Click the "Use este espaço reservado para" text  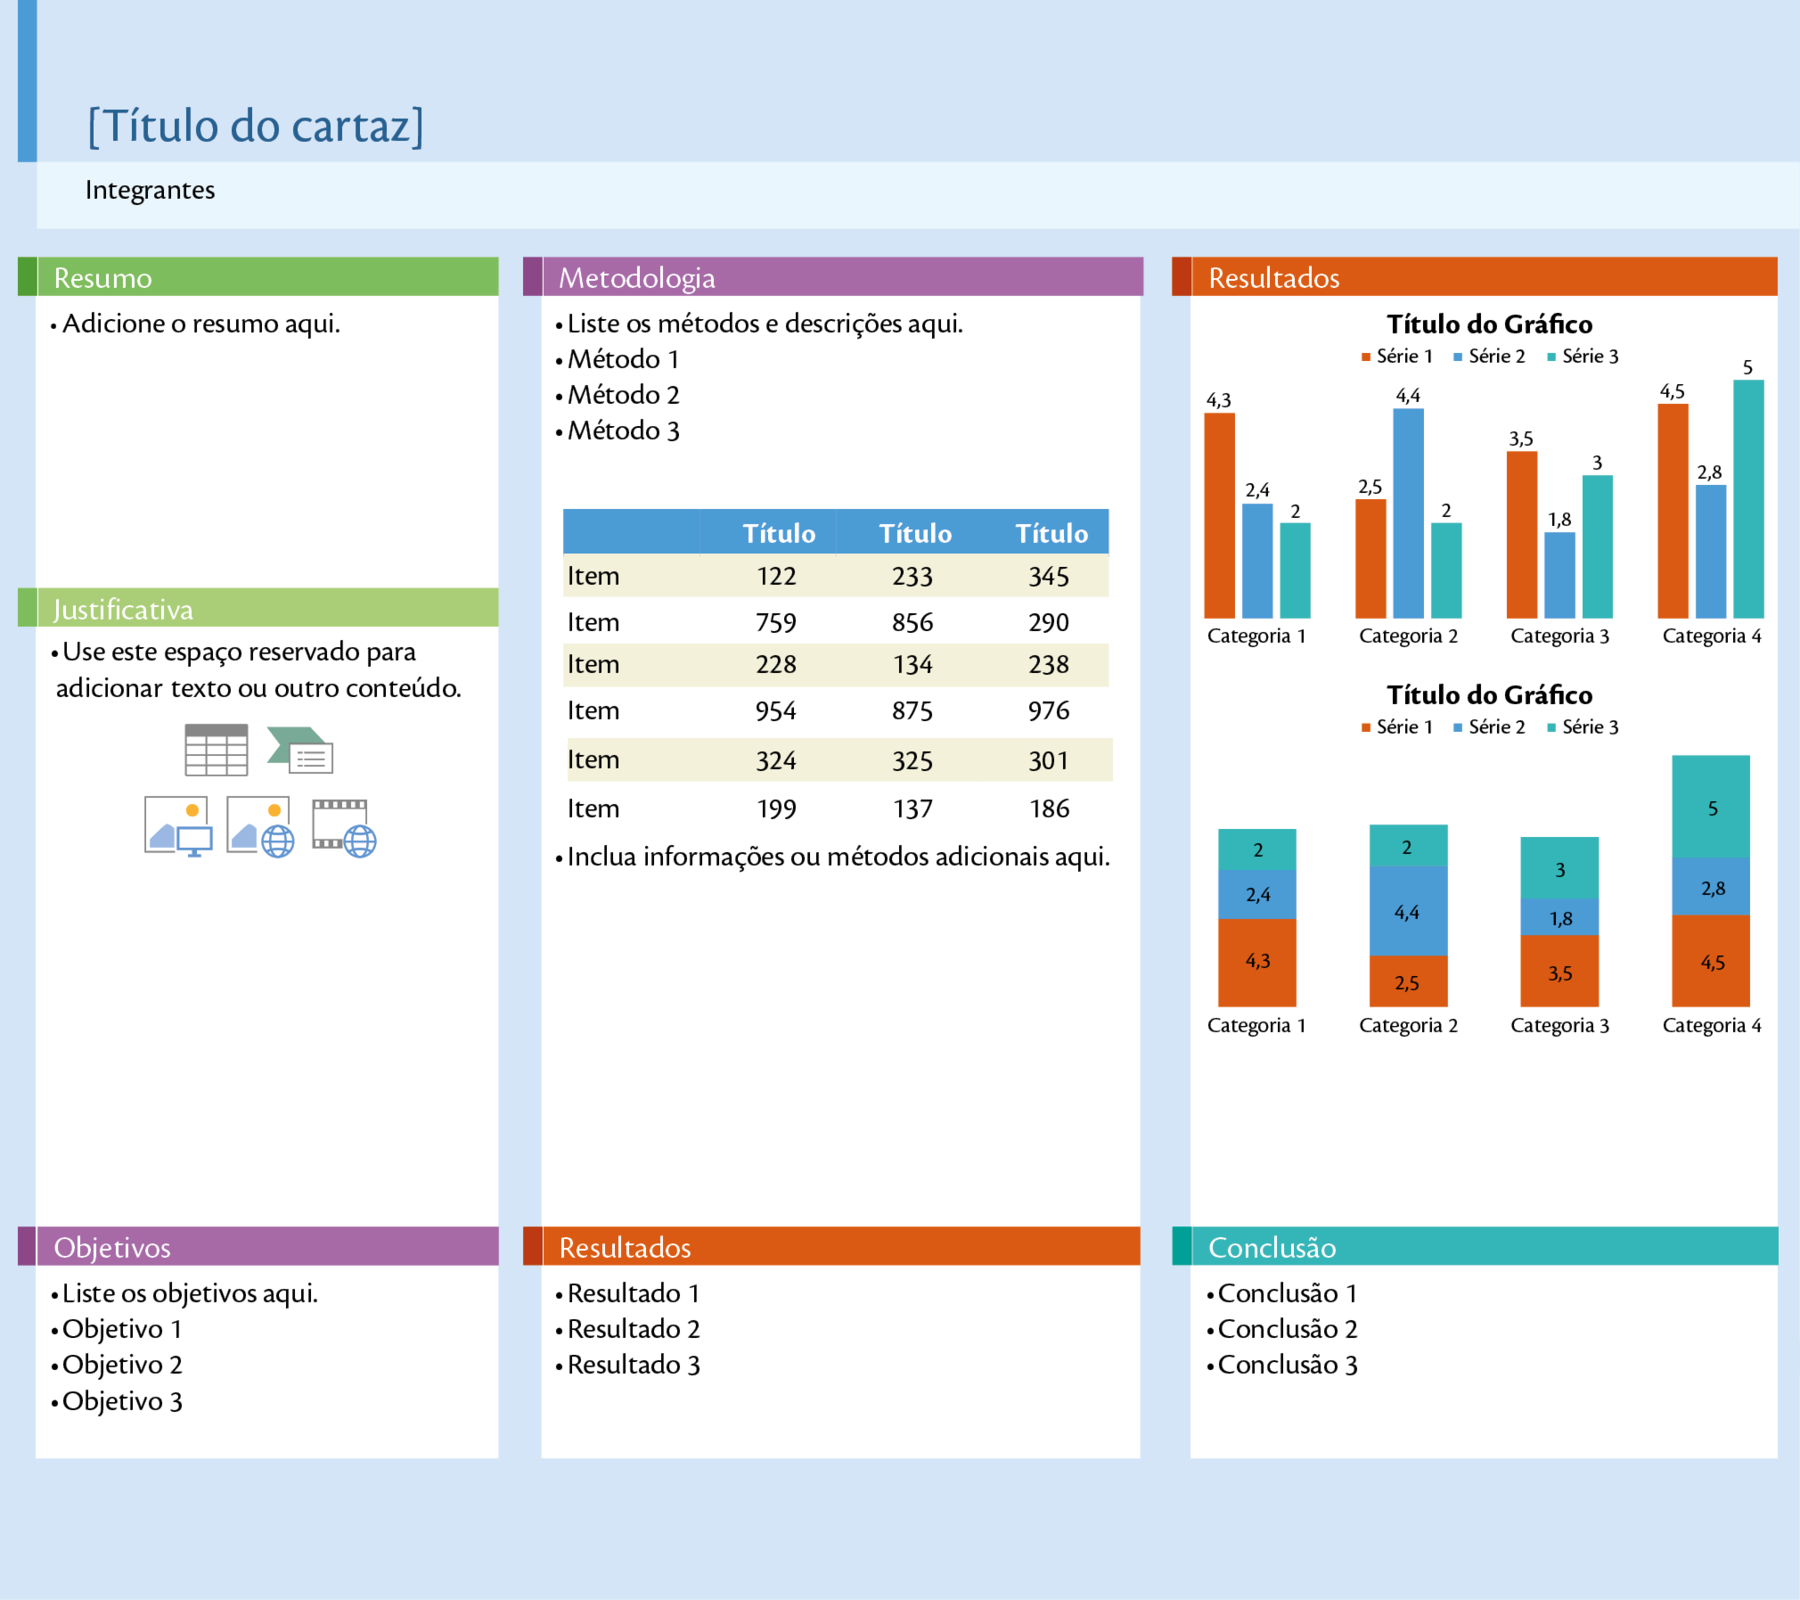point(238,652)
